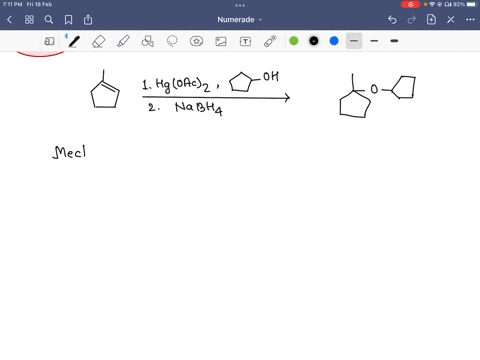Select the Shapes tool
The width and height of the screenshot is (480, 360).
pos(148,41)
